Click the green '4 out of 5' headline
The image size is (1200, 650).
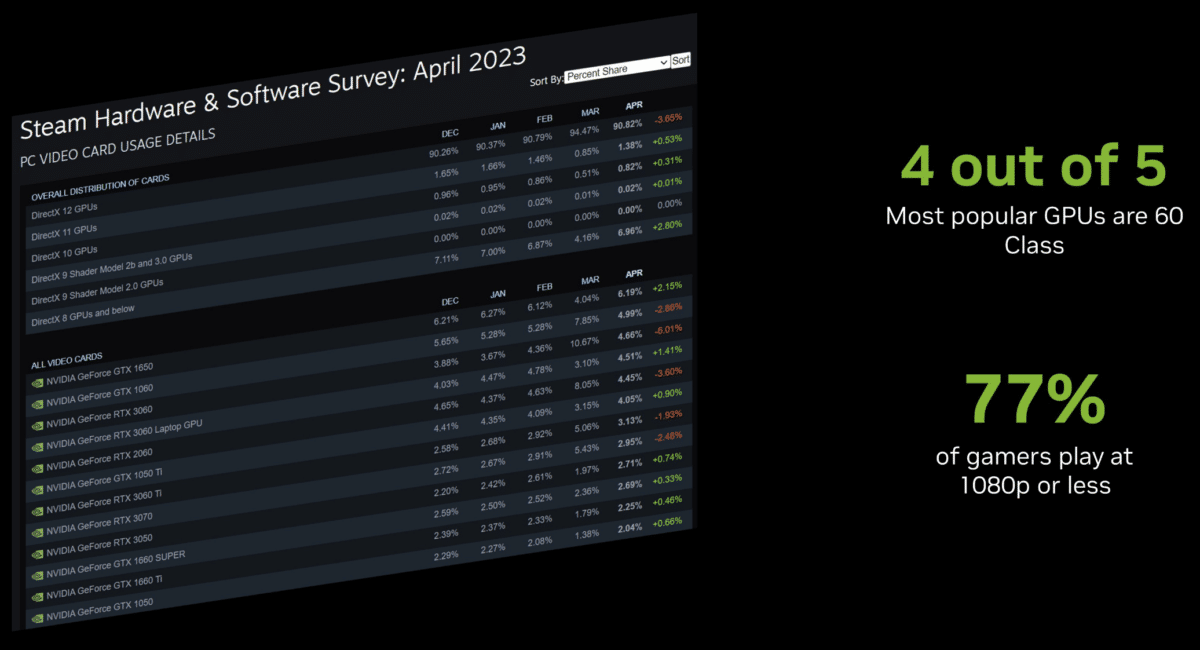click(x=1034, y=167)
